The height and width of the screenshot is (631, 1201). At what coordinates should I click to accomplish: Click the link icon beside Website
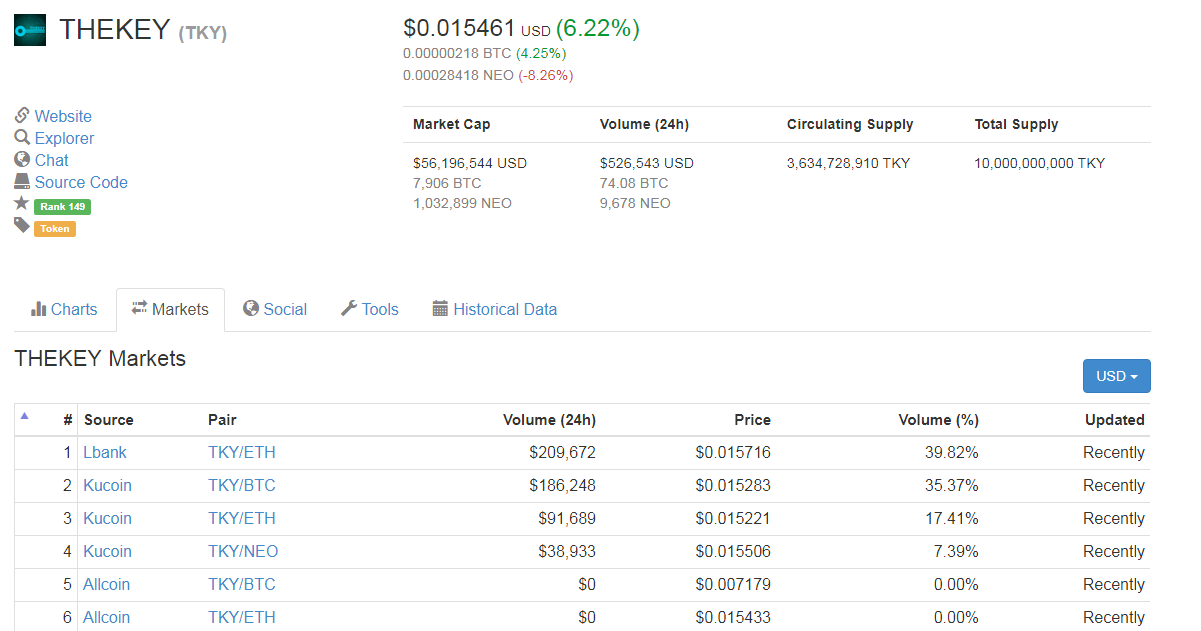point(22,116)
